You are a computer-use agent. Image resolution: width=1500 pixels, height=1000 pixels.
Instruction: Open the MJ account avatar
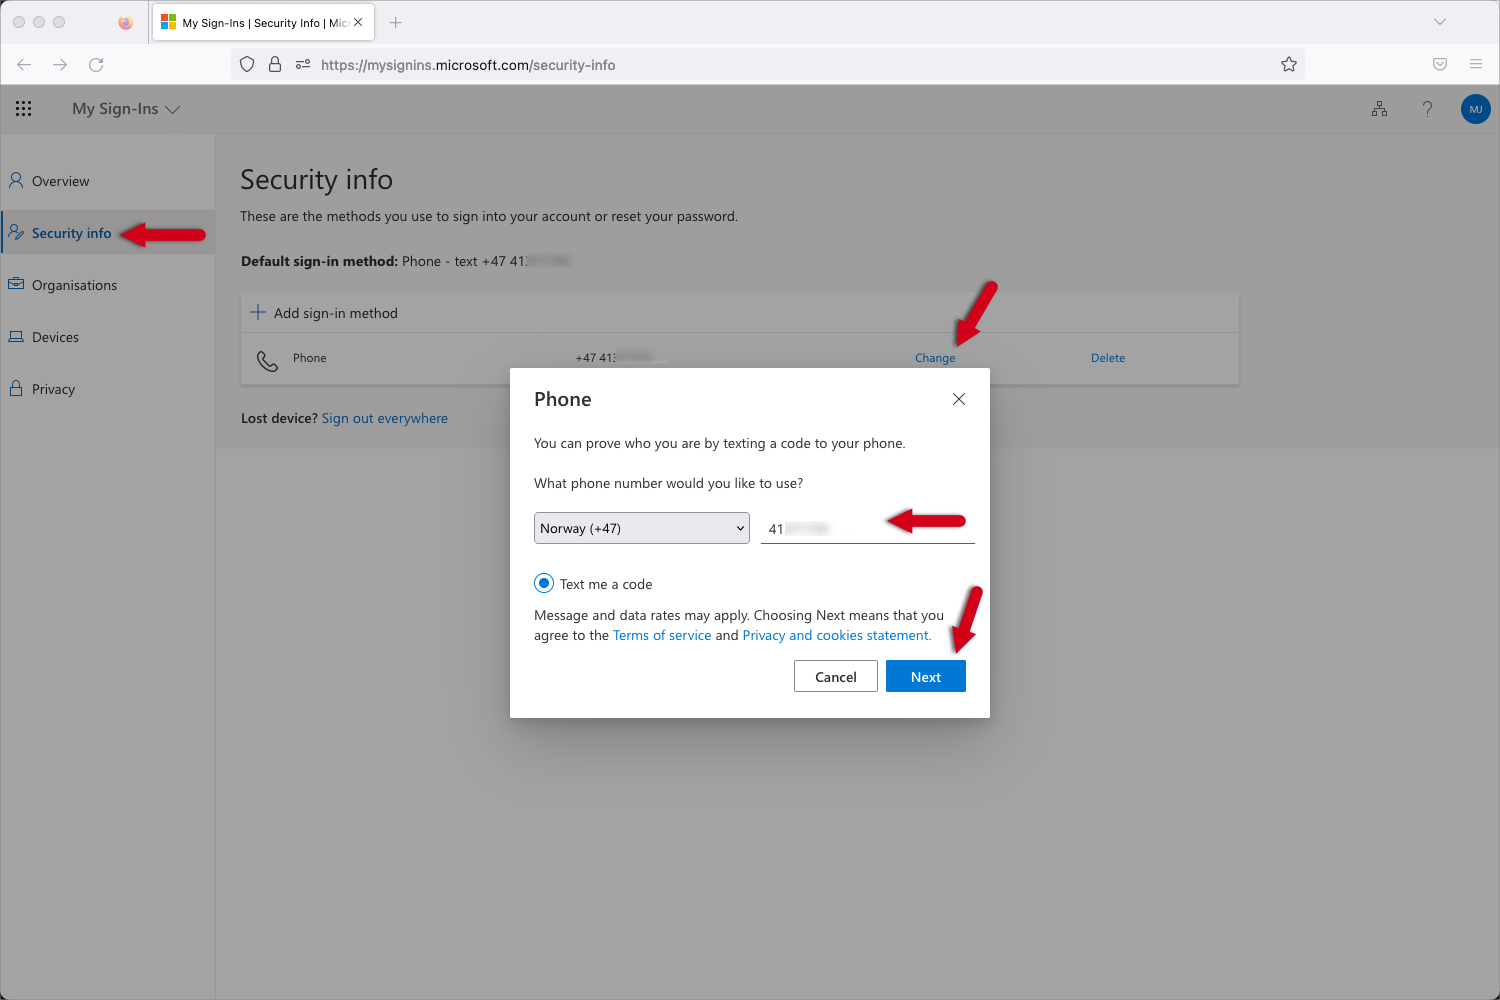[1475, 109]
